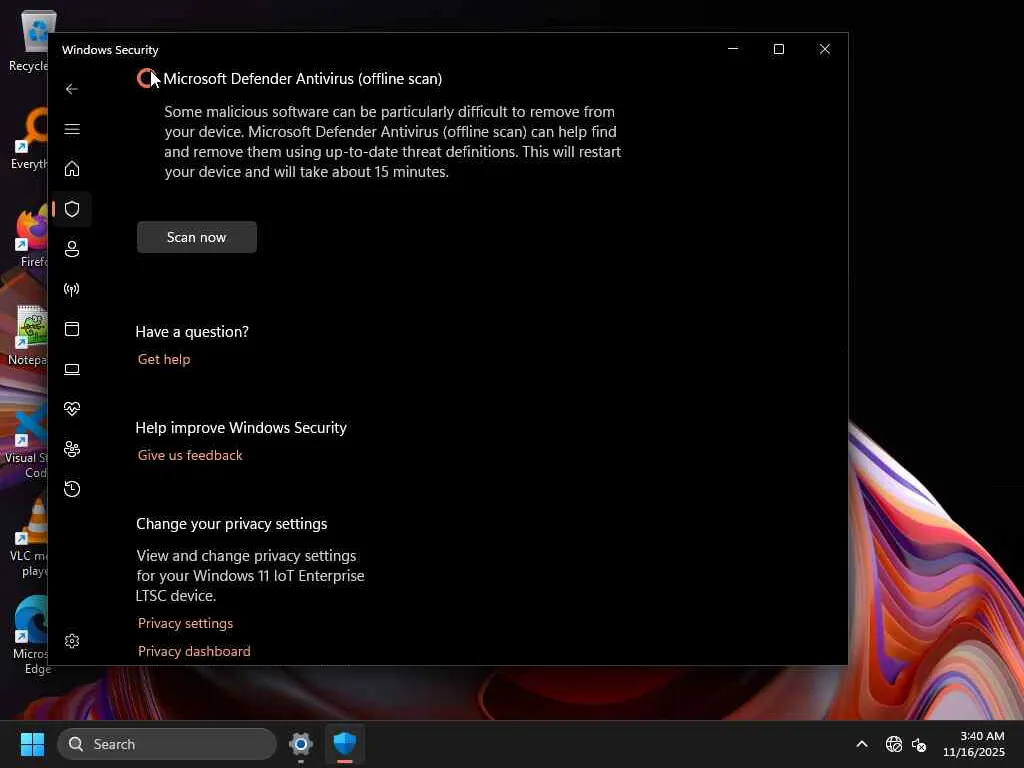The image size is (1024, 768).
Task: Click the taskbar Search box
Action: click(167, 744)
